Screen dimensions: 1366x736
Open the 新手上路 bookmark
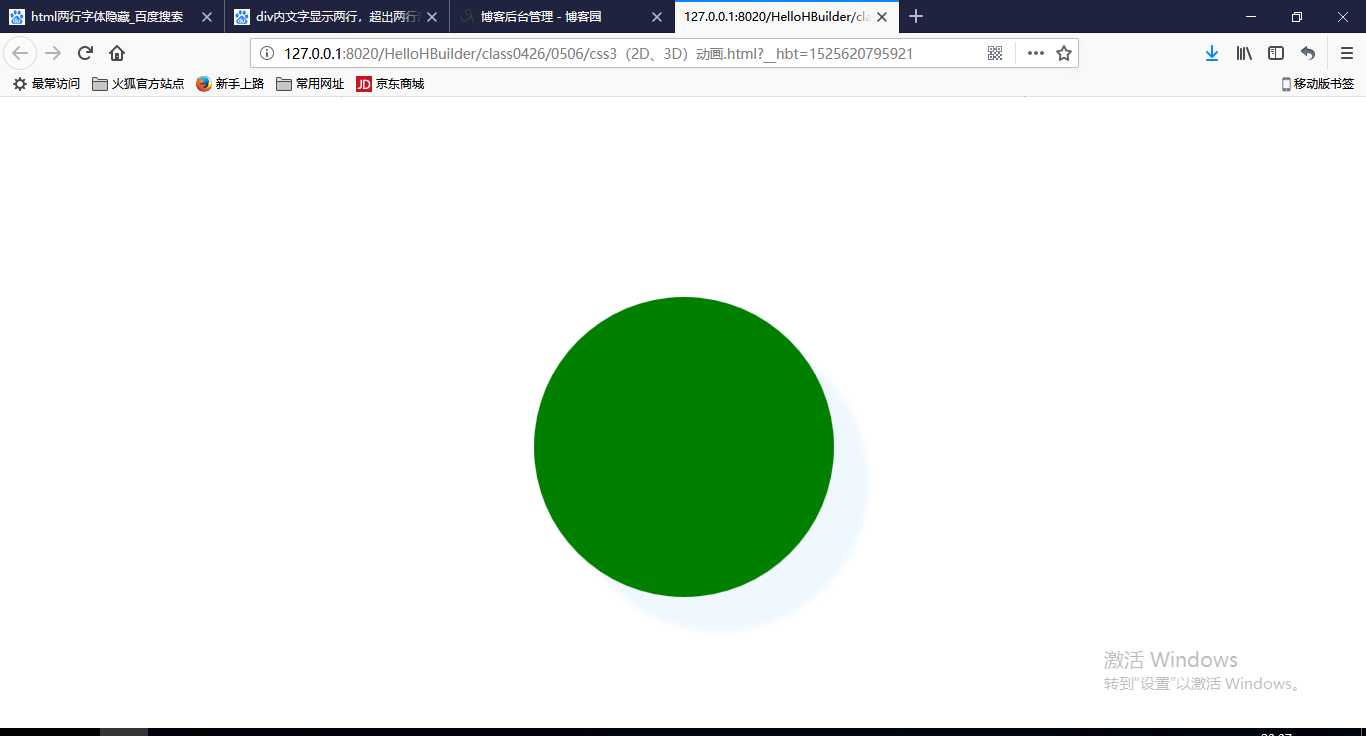230,84
